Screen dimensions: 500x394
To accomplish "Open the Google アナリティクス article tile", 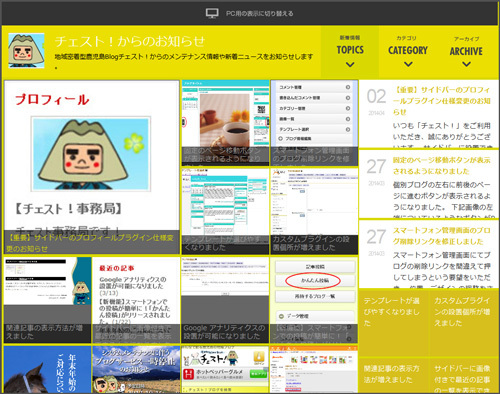I will [225, 300].
